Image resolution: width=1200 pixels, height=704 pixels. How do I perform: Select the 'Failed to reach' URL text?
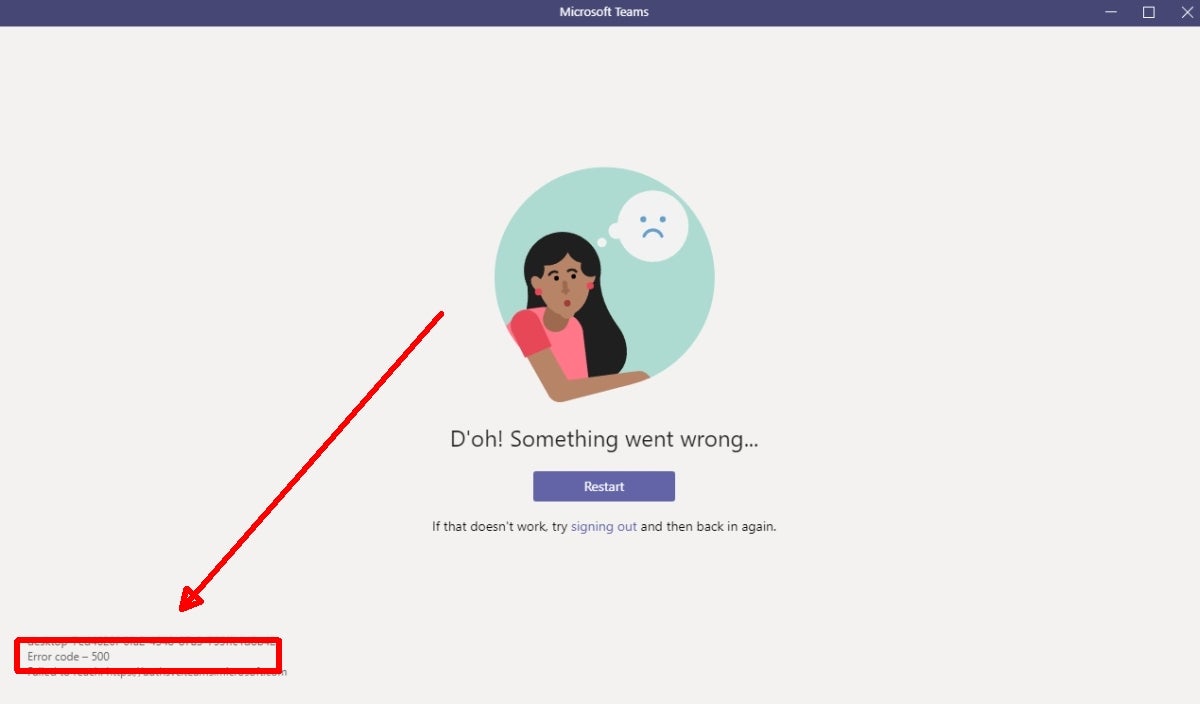click(156, 671)
